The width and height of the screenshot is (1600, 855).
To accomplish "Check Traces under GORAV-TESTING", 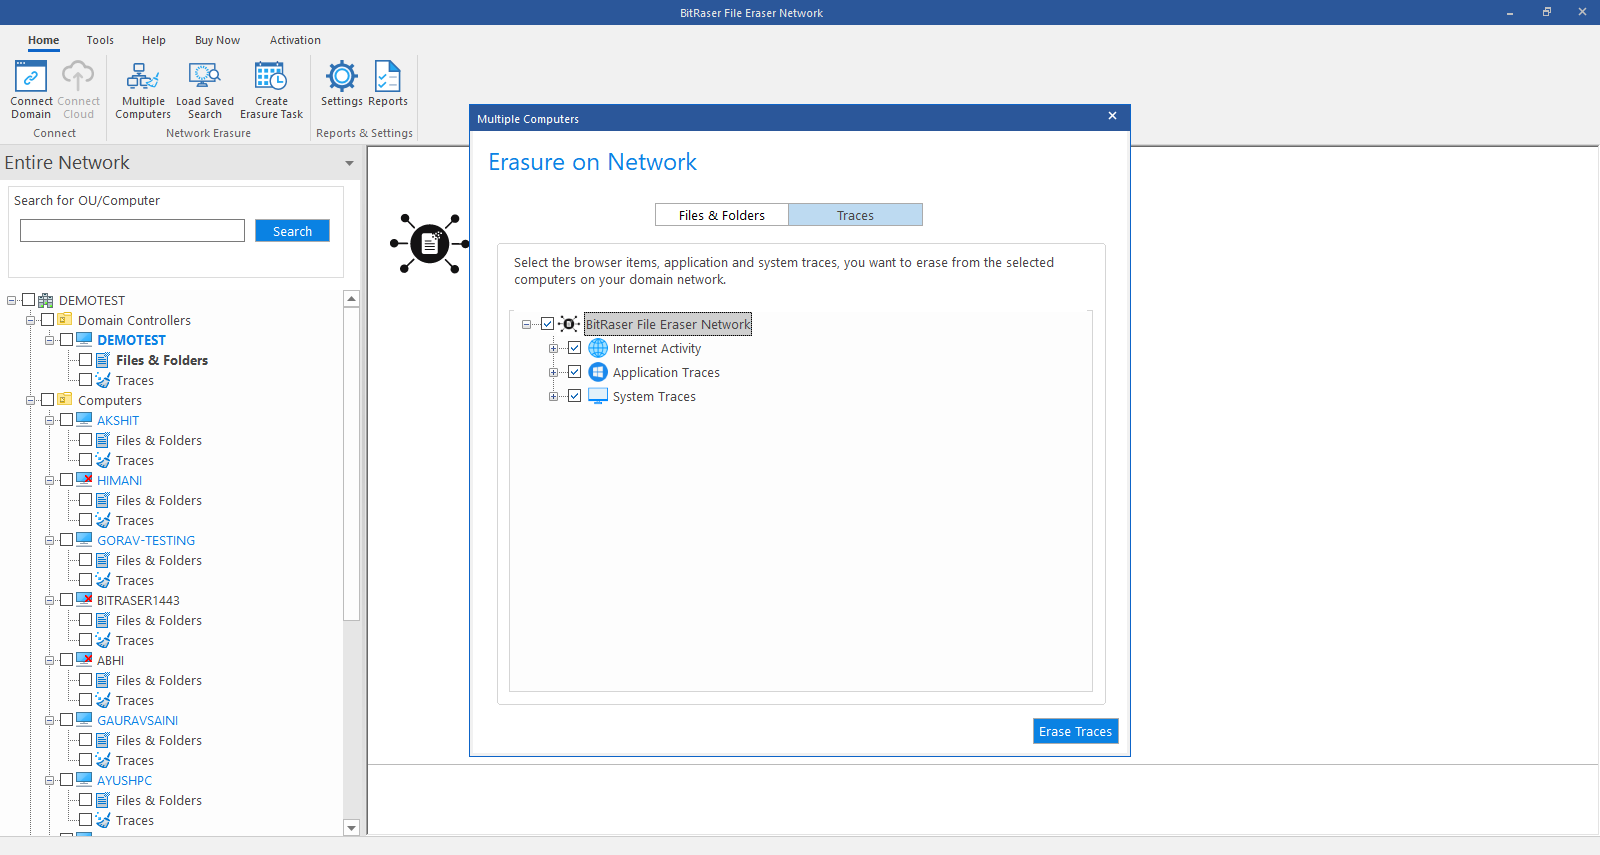I will click(x=85, y=580).
